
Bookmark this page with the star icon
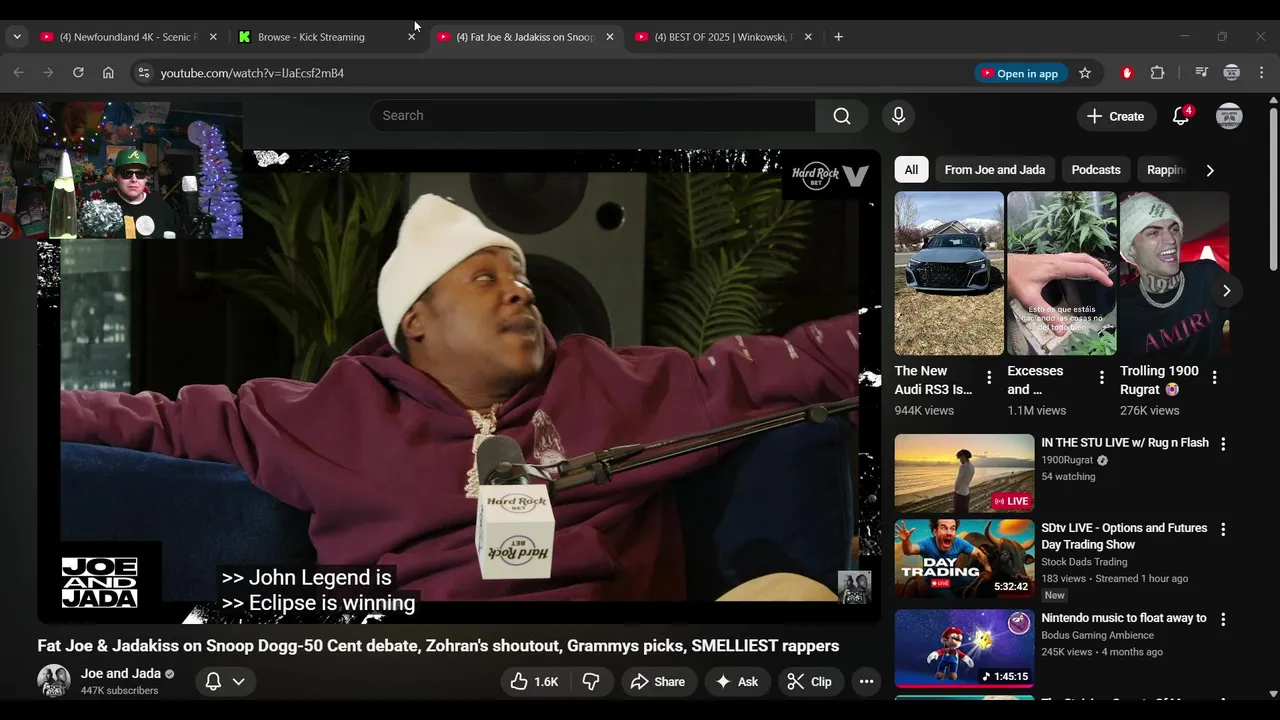[1085, 73]
